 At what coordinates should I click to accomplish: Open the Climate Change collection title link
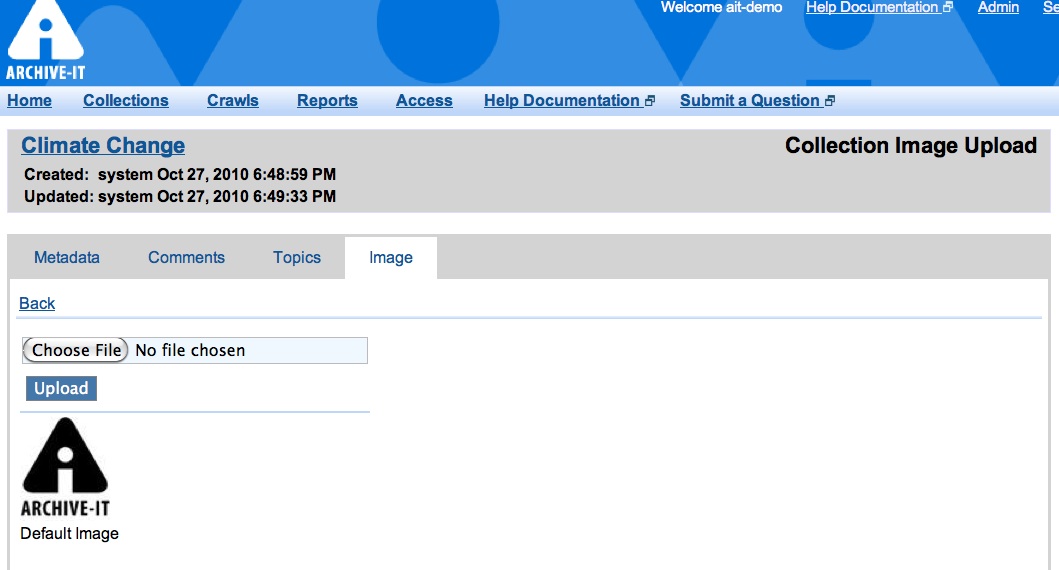coord(103,146)
